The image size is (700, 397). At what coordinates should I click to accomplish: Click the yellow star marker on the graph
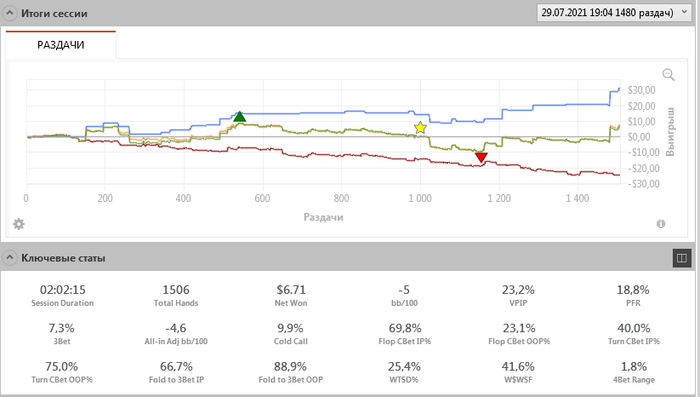(420, 128)
